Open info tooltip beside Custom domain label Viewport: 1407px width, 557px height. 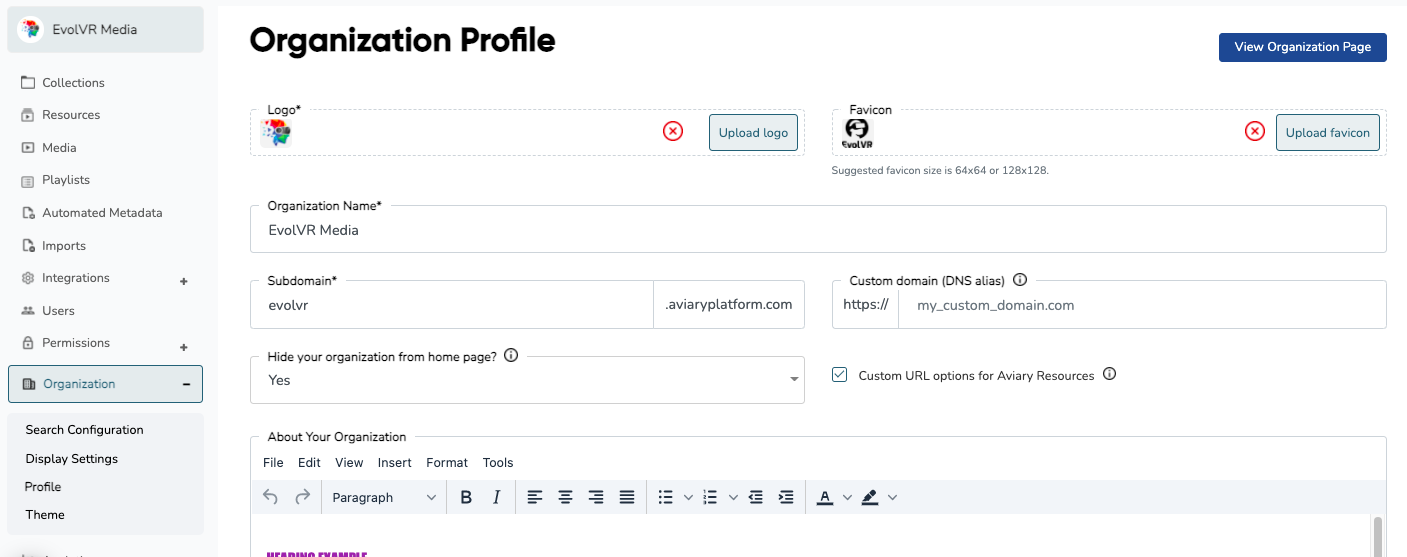click(1020, 280)
